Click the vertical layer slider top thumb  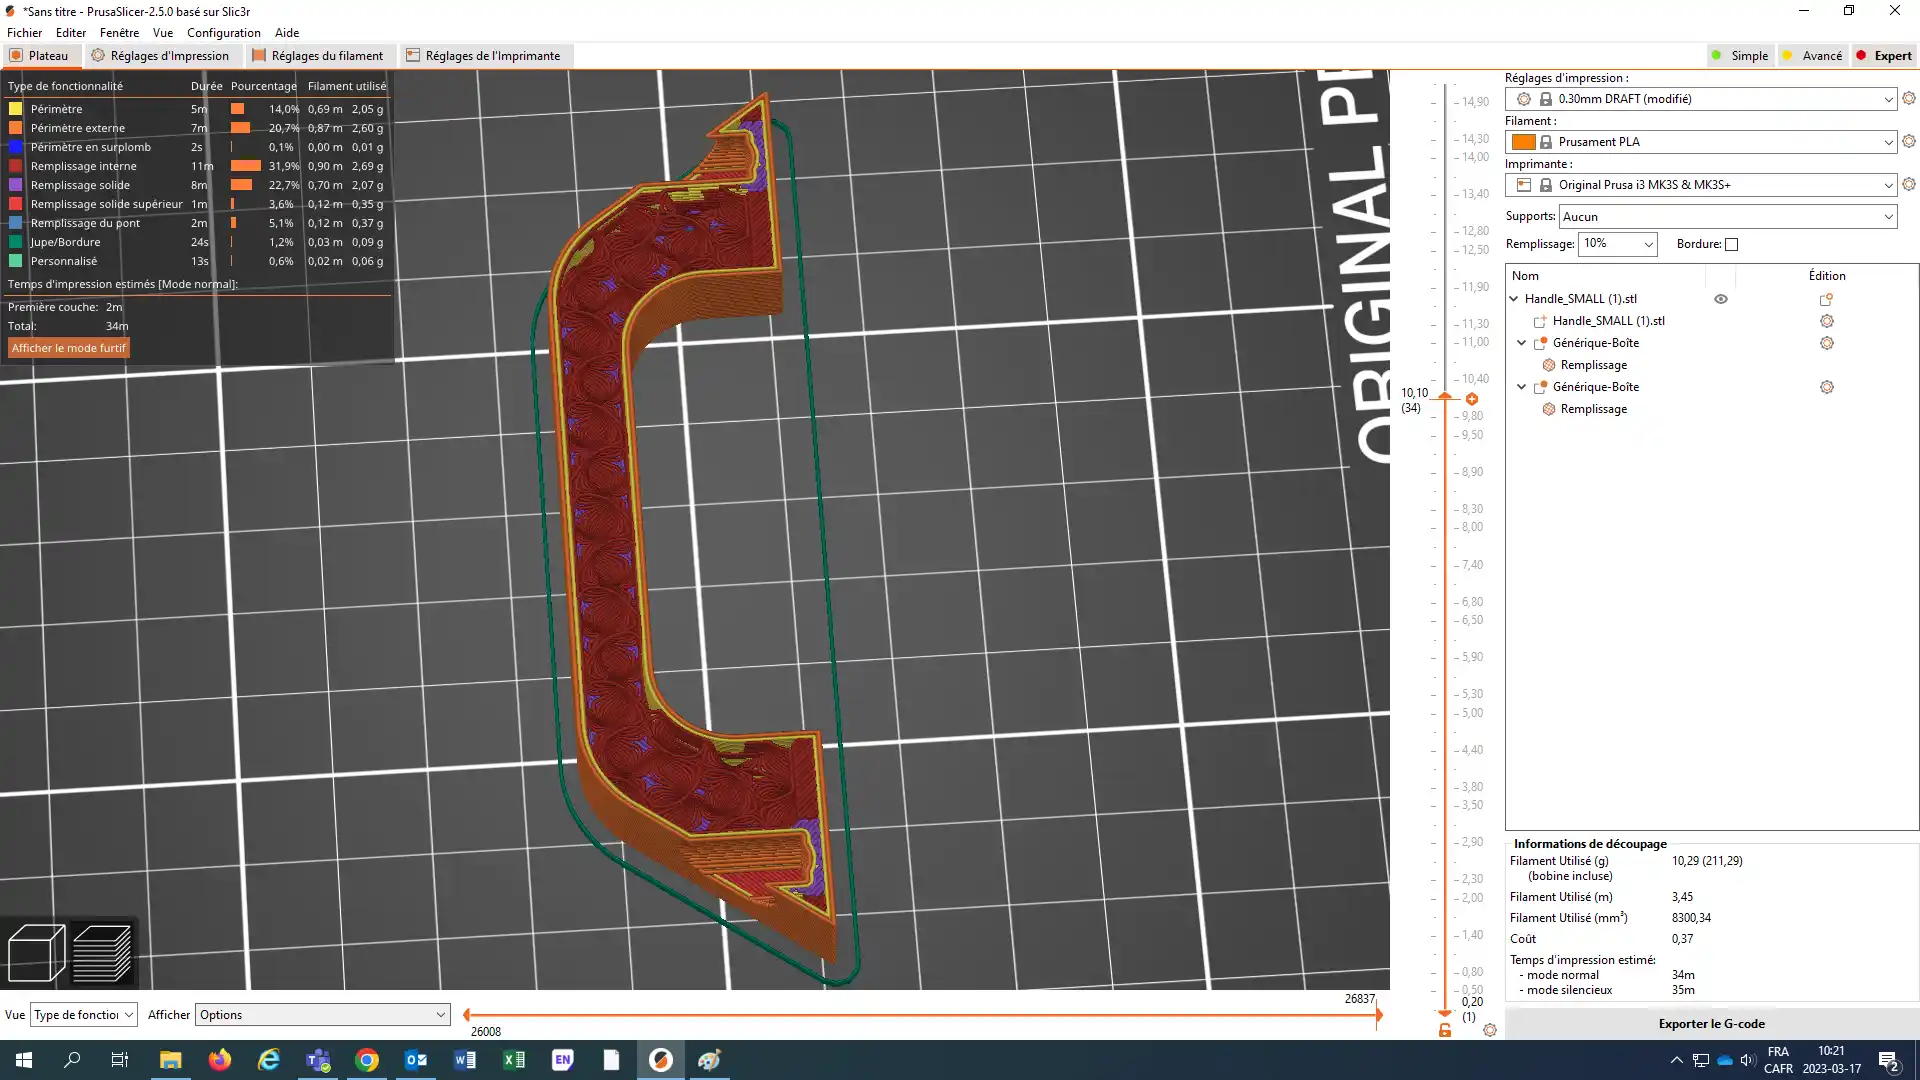pos(1445,397)
